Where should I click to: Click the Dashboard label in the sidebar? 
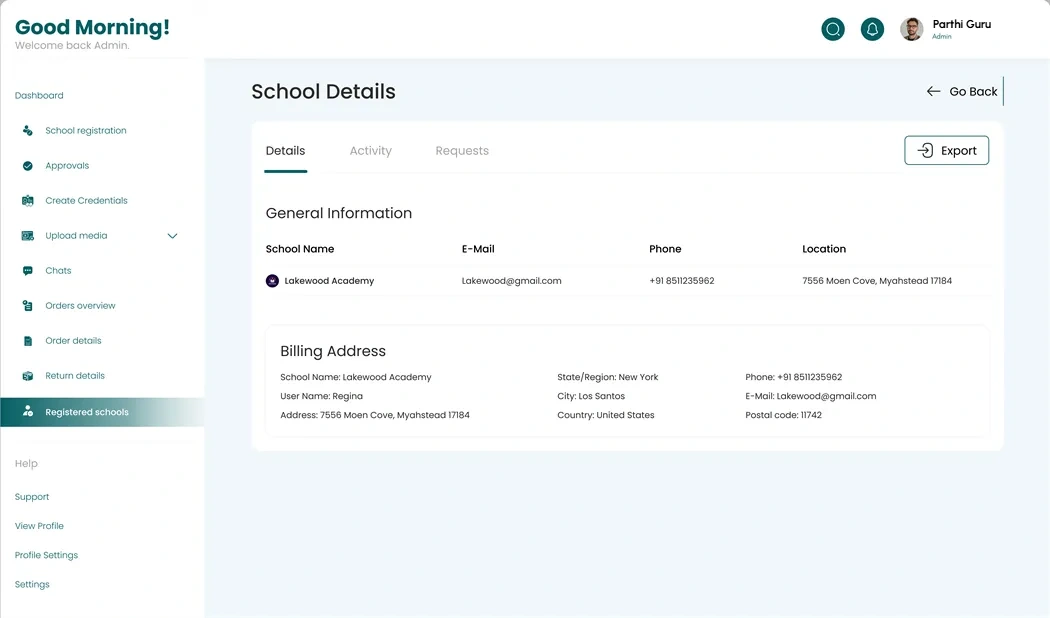click(x=39, y=95)
